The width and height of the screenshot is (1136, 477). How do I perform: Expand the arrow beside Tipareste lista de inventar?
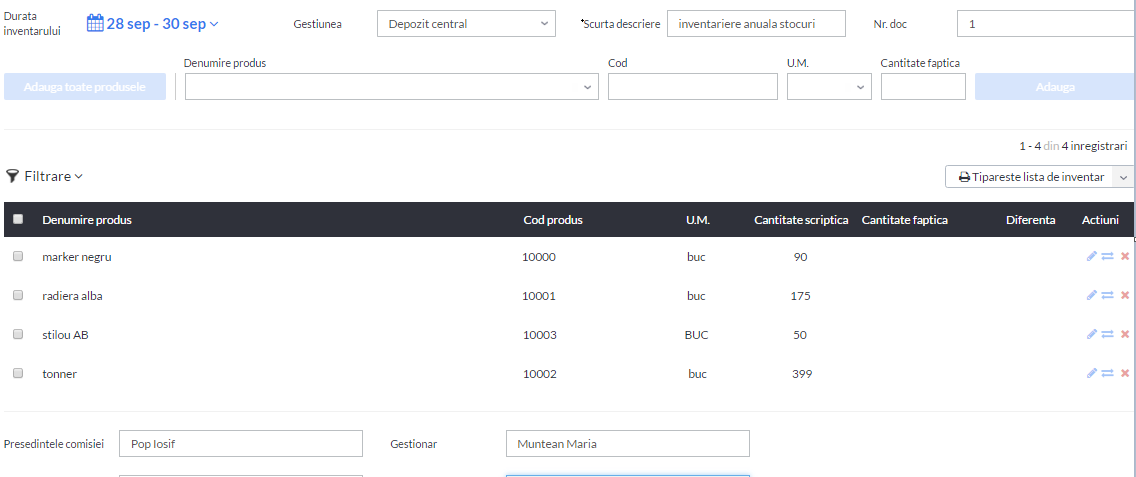(1124, 177)
